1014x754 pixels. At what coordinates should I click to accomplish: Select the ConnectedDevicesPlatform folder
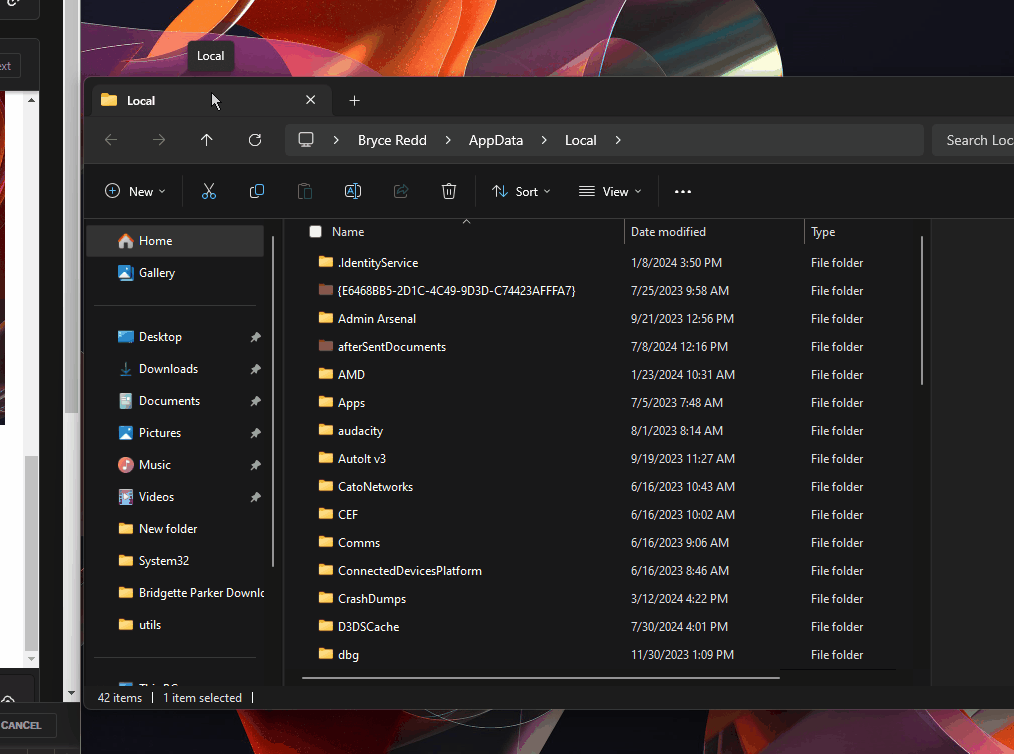pos(409,570)
